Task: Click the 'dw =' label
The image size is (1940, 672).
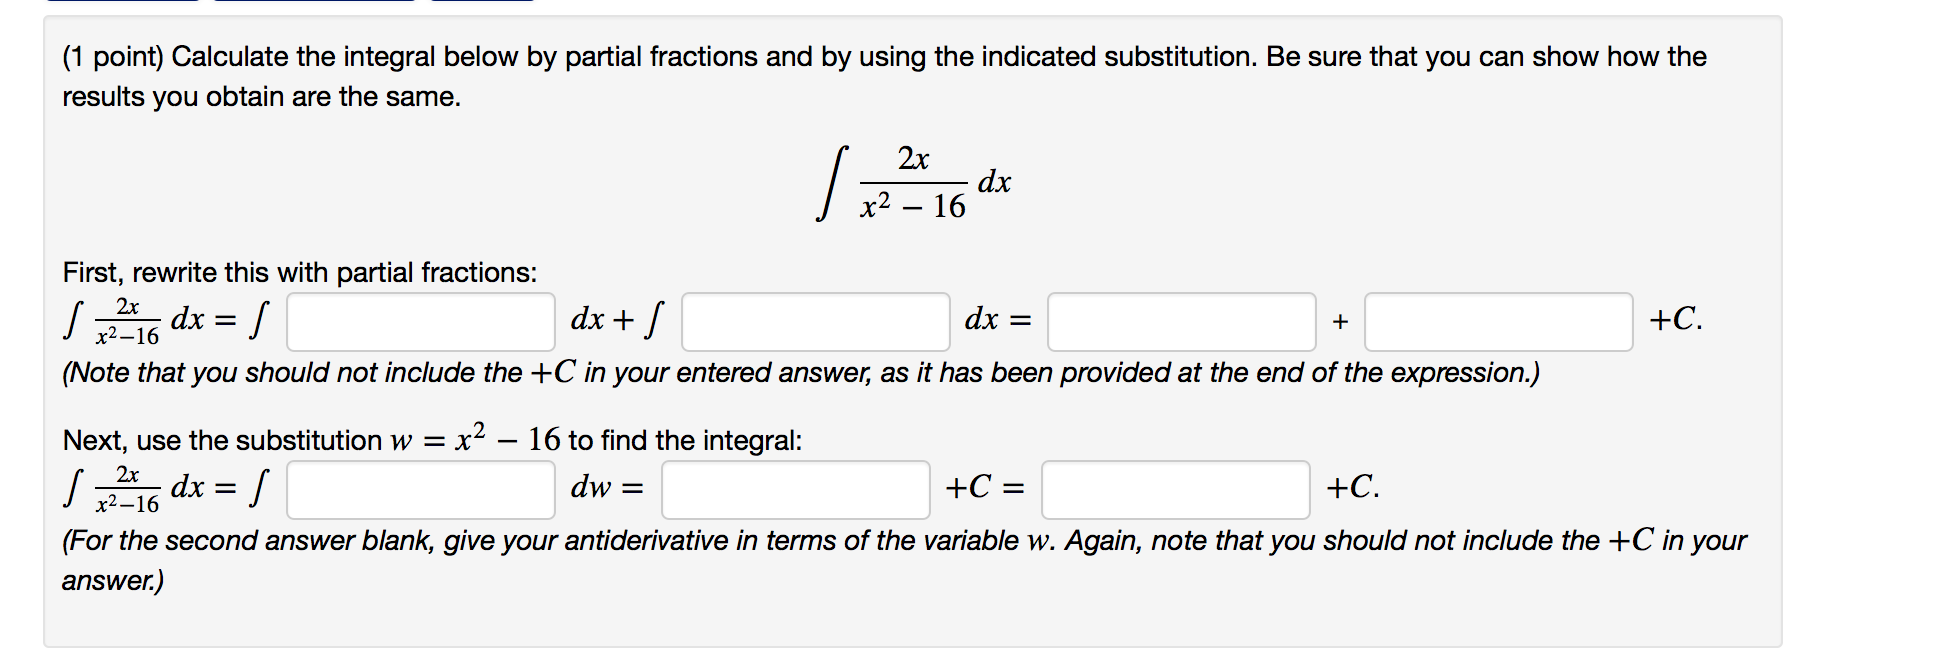Action: pyautogui.click(x=607, y=487)
